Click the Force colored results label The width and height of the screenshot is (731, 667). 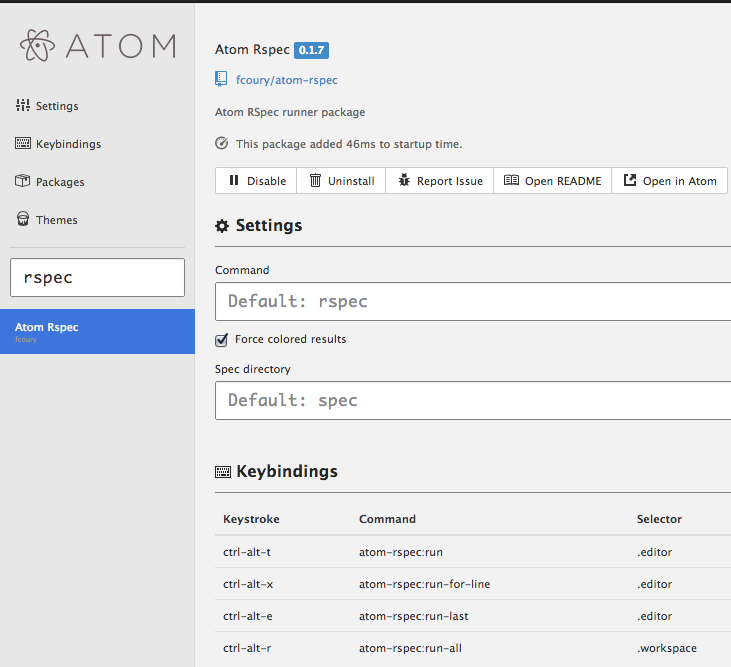(x=290, y=339)
